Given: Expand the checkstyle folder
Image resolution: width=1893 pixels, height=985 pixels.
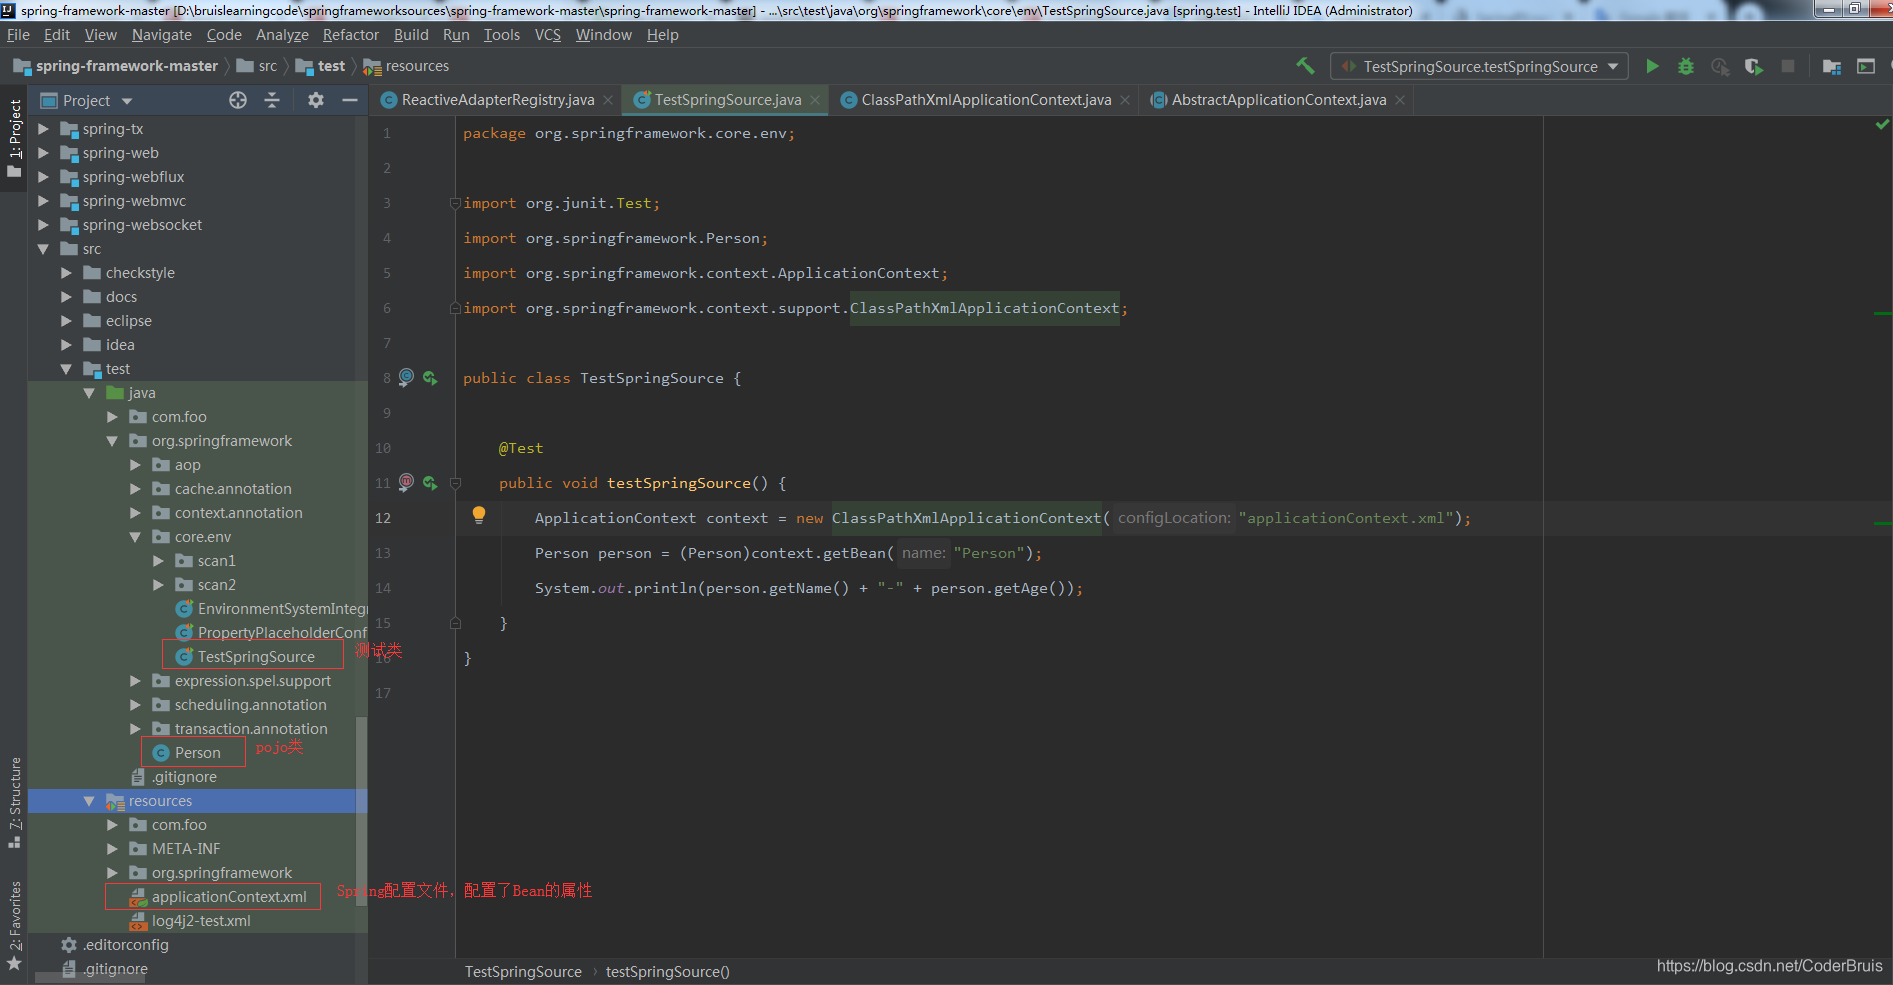Looking at the screenshot, I should (66, 273).
